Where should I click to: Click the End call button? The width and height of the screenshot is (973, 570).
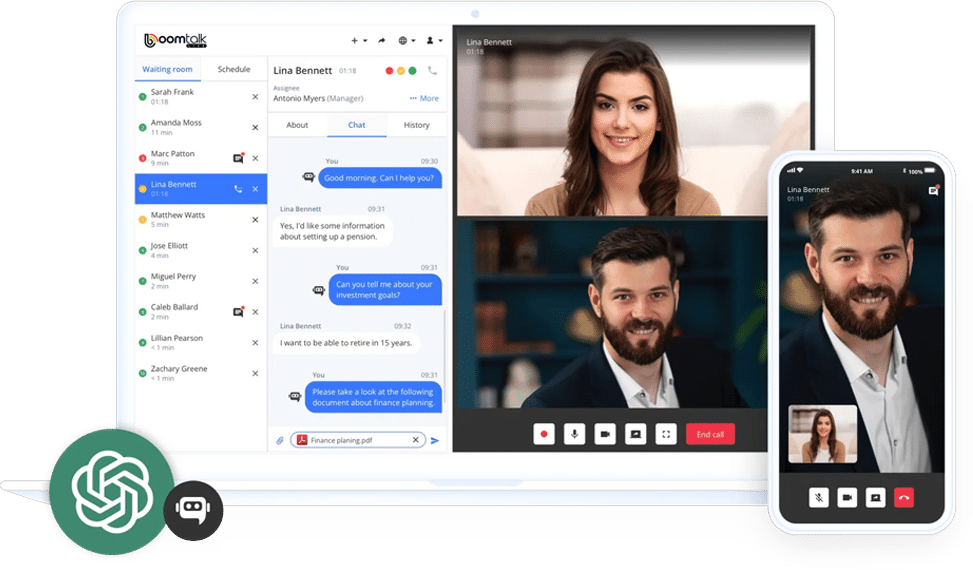coord(710,434)
